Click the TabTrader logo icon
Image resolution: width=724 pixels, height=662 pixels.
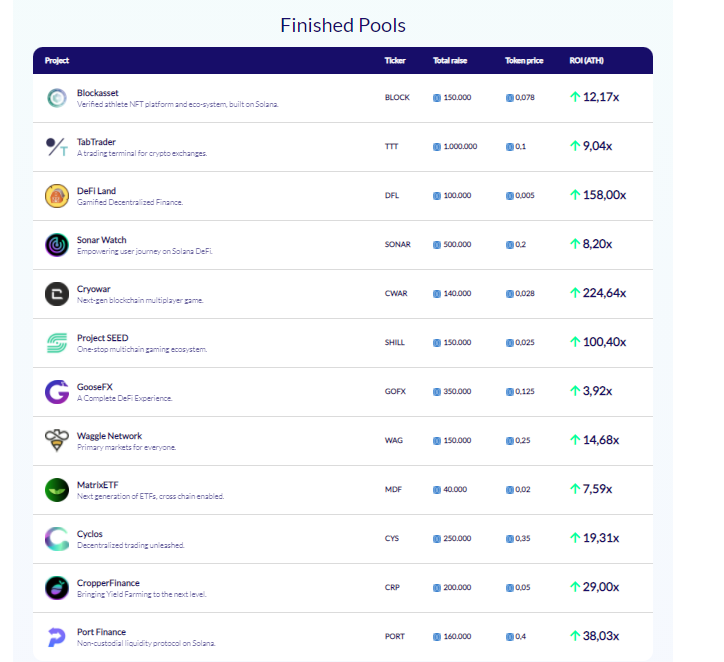click(57, 147)
